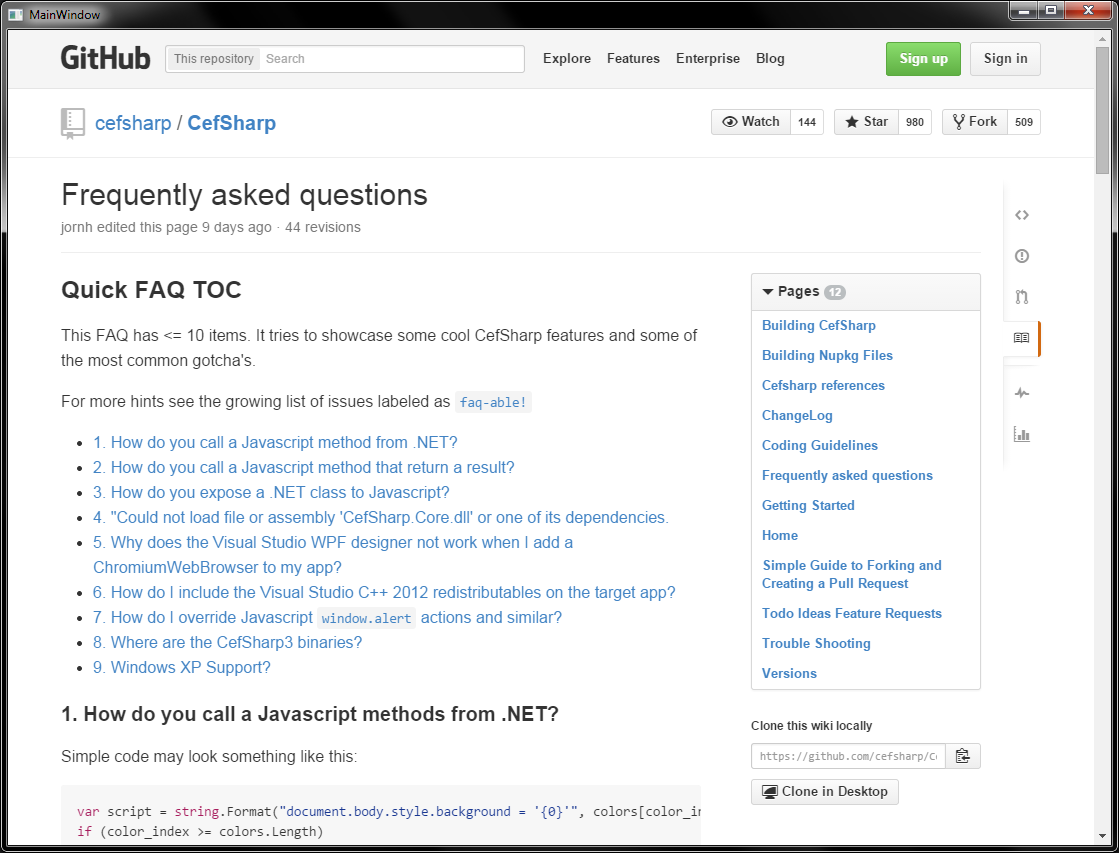Open the Code tab icon in sidebar

(x=1021, y=215)
